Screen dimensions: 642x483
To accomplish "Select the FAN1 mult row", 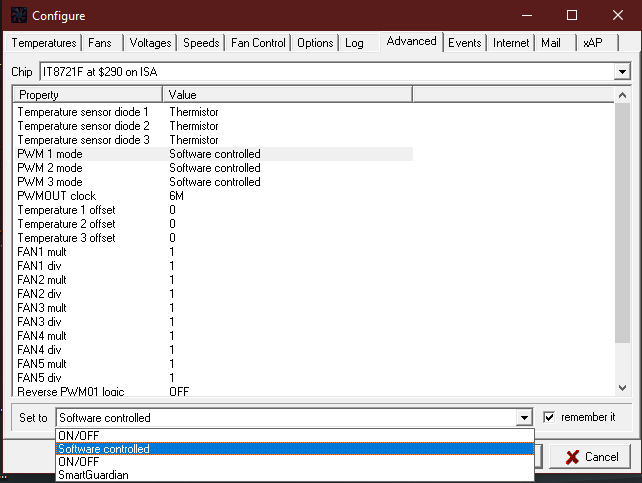I will point(214,252).
